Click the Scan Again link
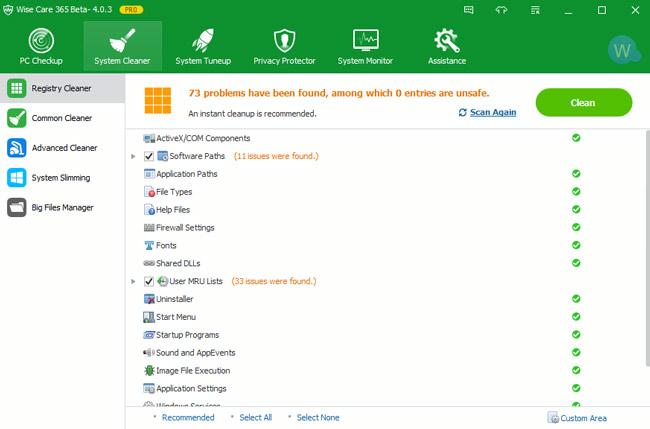 coord(493,112)
